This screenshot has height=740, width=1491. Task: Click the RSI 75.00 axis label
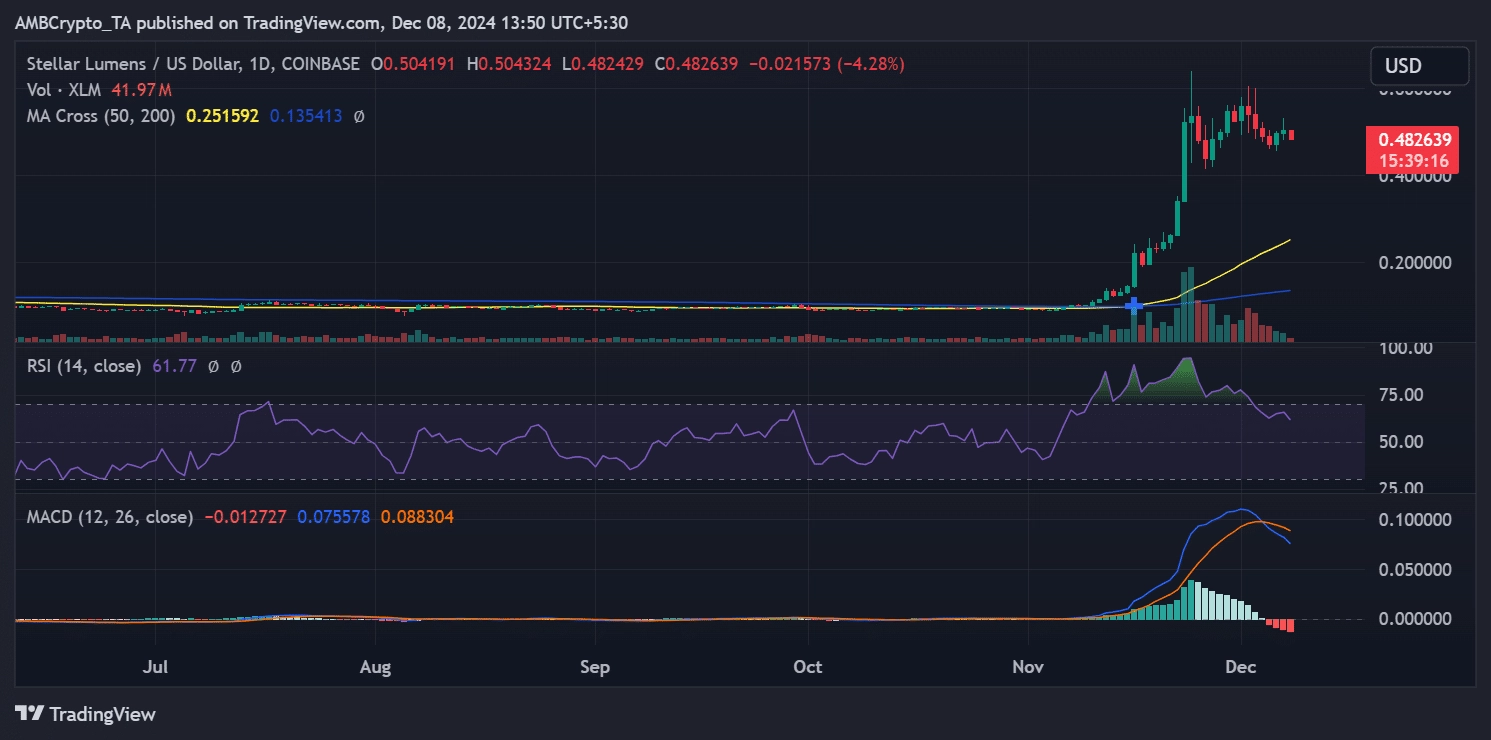pos(1403,394)
